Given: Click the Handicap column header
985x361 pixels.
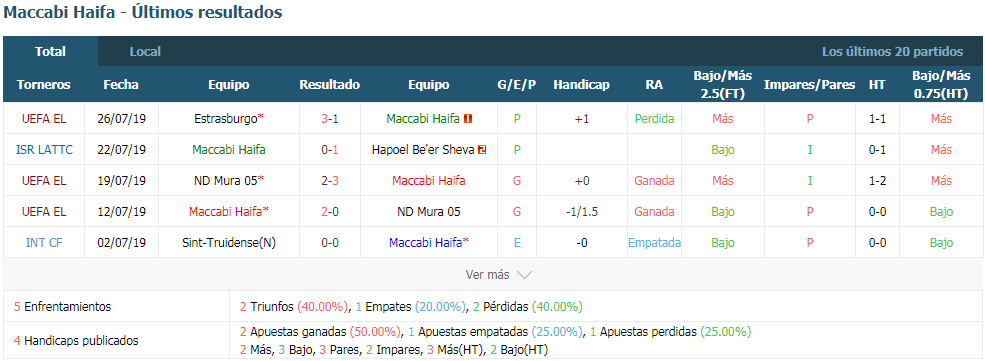Looking at the screenshot, I should [581, 85].
